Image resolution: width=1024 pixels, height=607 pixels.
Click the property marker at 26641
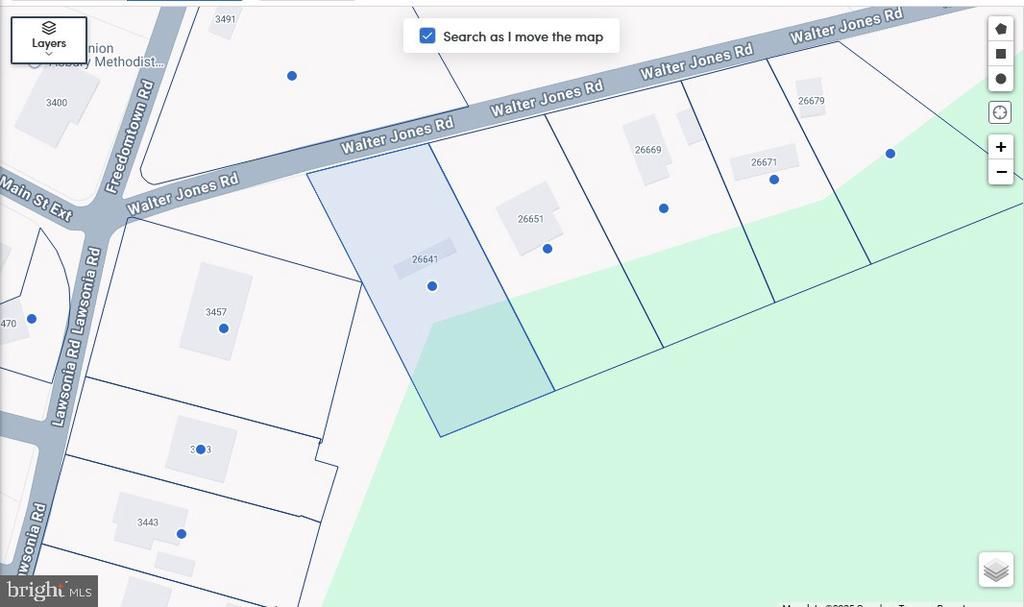(x=432, y=286)
